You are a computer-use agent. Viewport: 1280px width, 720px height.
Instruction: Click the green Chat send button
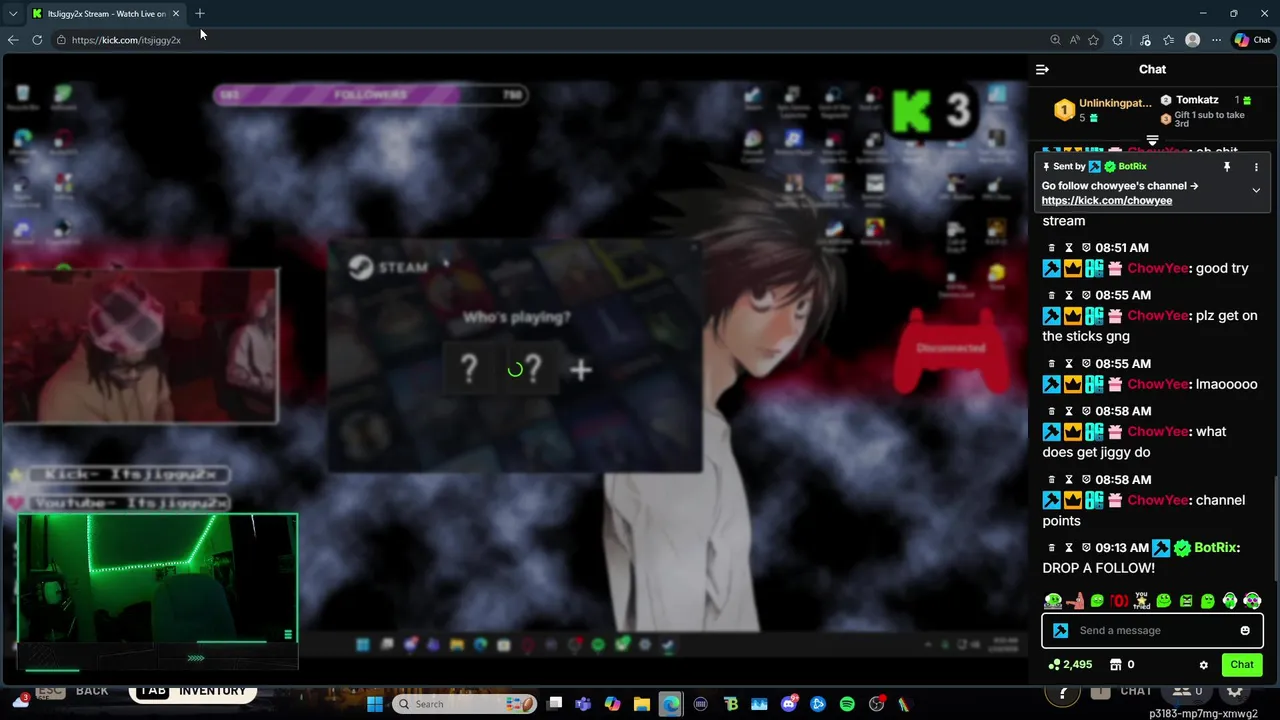coord(1242,665)
